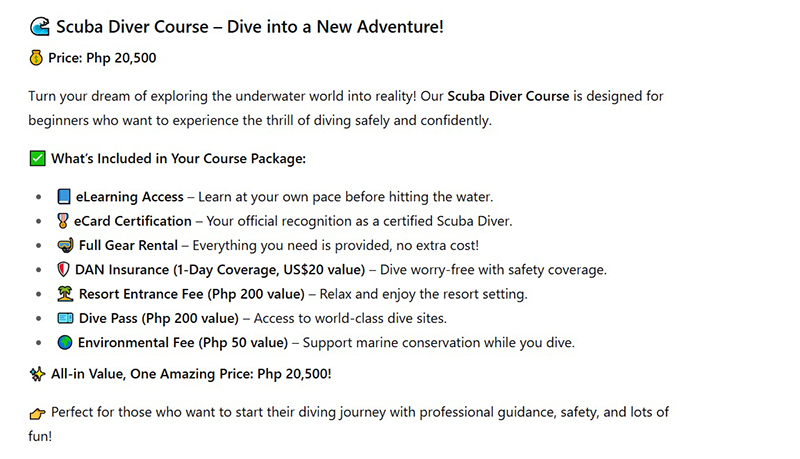Click the Scuba Diver Course heading text
The image size is (800, 459).
point(250,27)
